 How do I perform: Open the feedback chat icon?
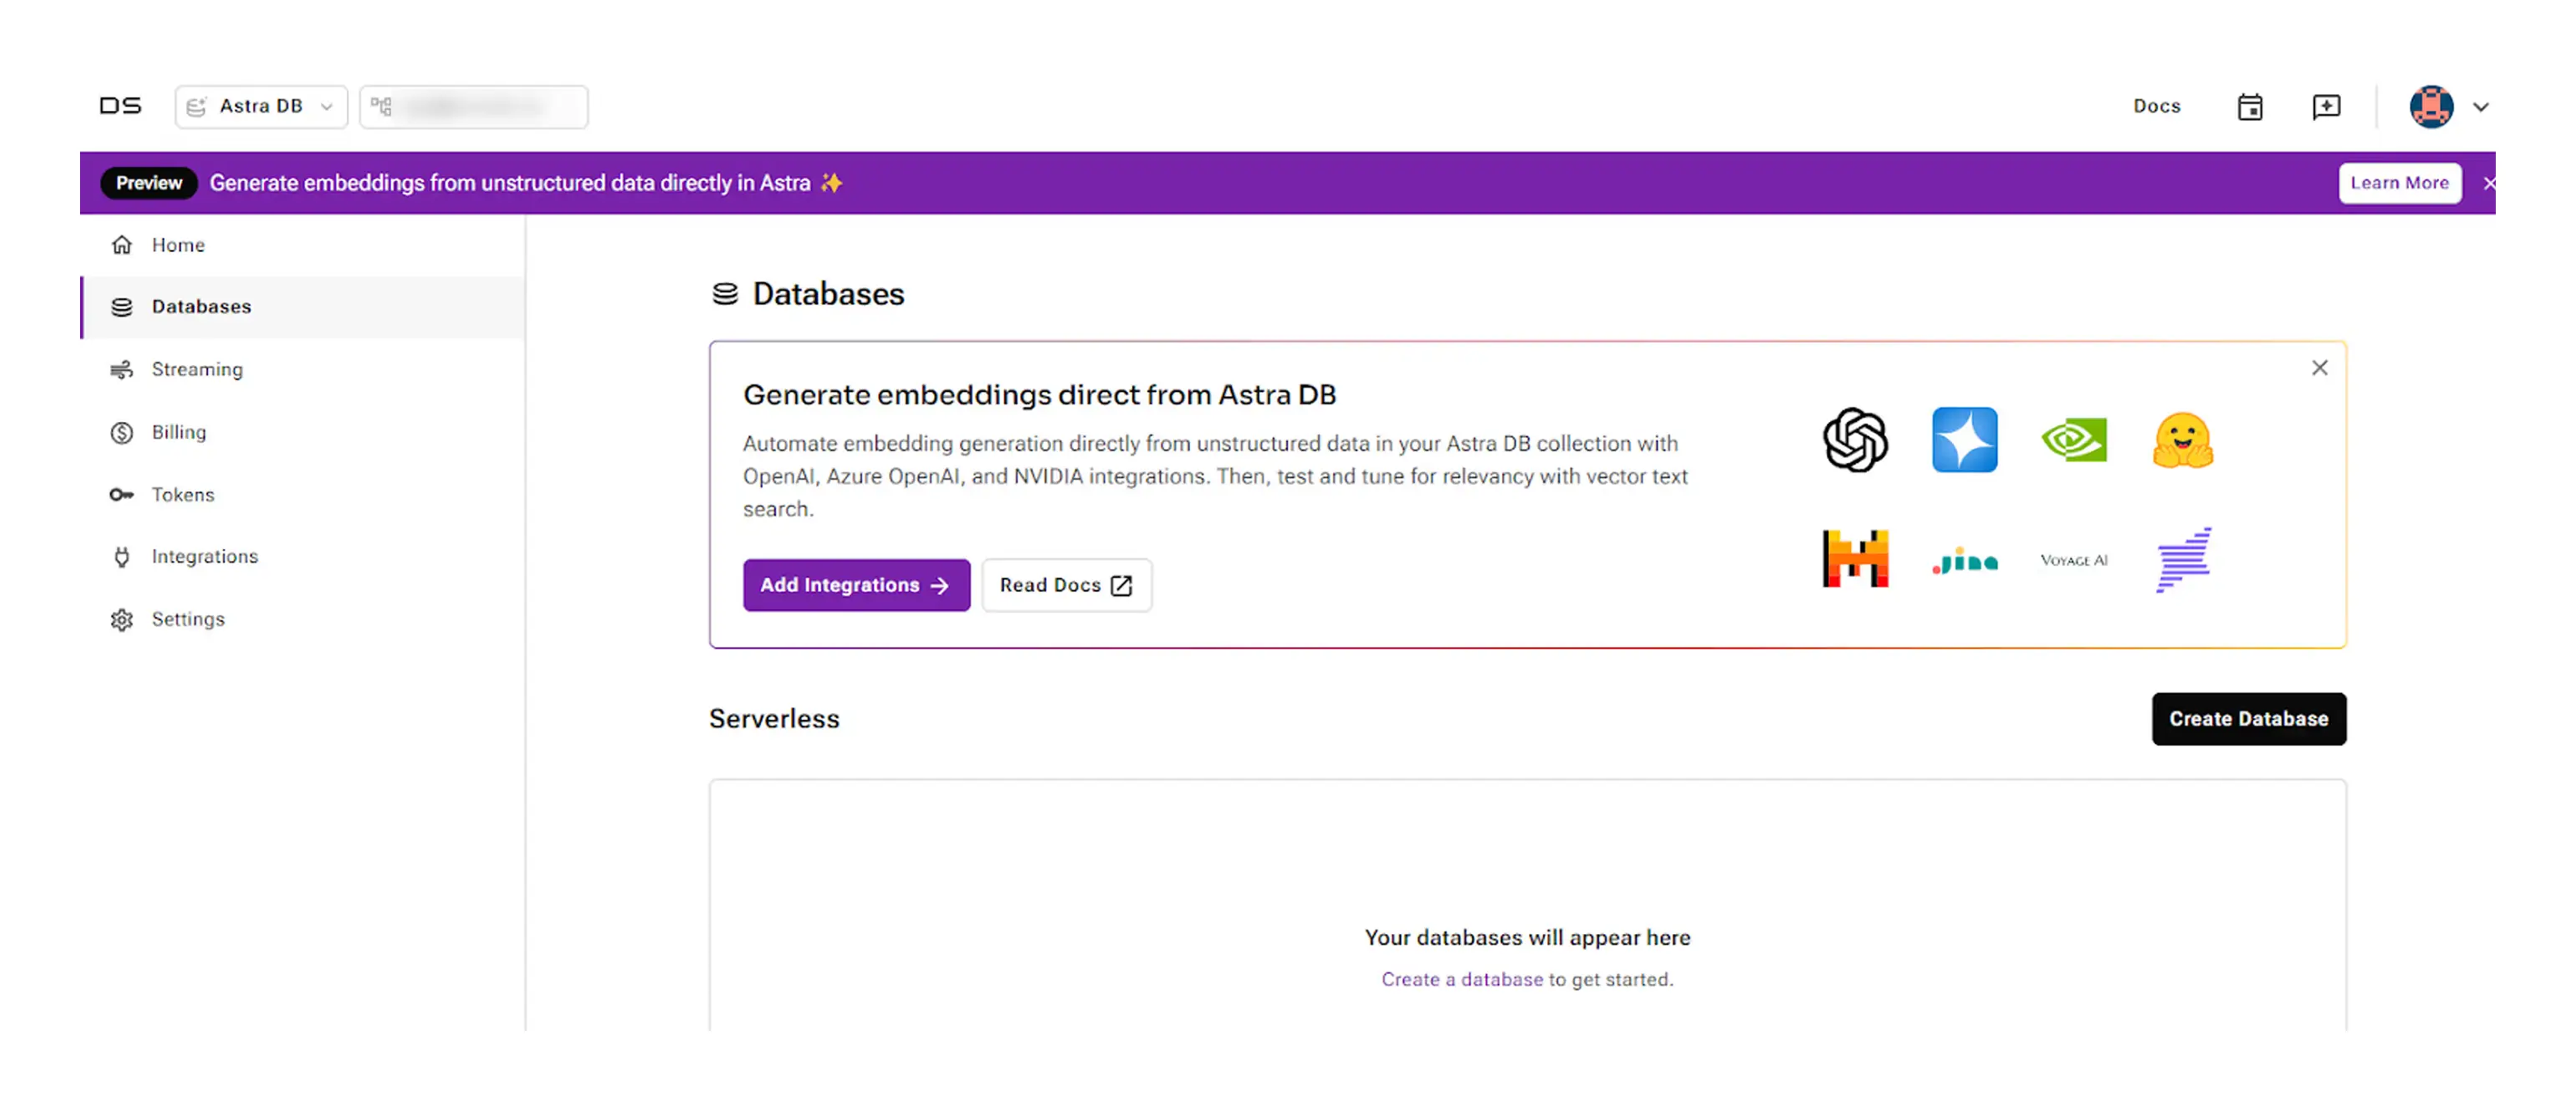point(2326,107)
